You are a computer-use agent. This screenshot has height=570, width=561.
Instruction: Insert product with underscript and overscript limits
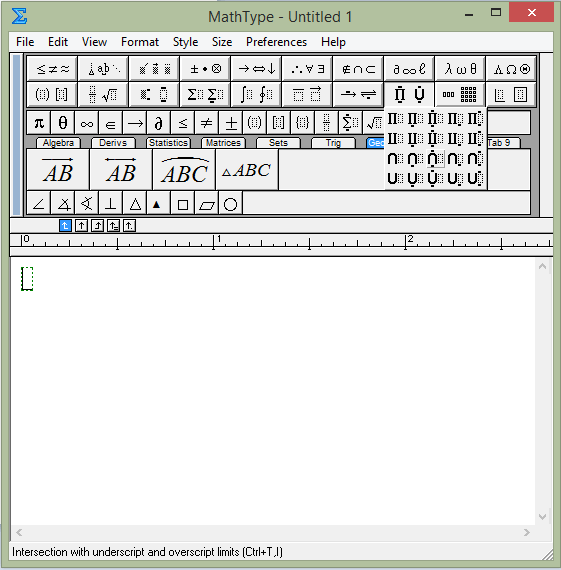(435, 119)
